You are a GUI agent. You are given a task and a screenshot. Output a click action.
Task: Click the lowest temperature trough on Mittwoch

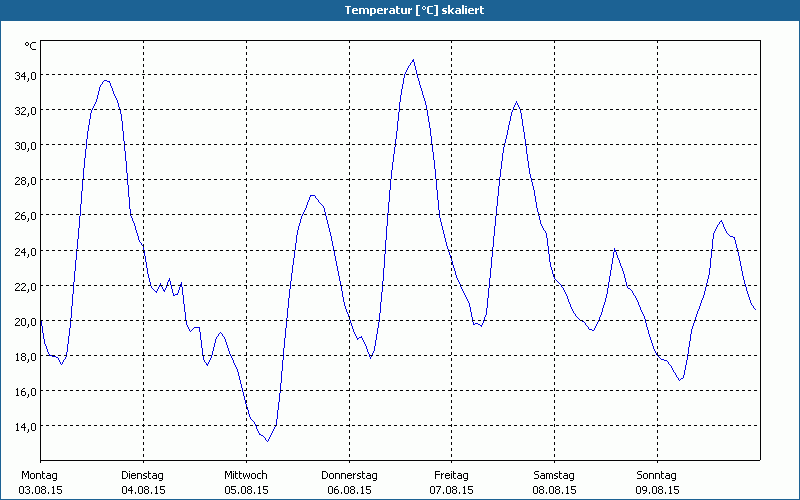click(x=267, y=440)
